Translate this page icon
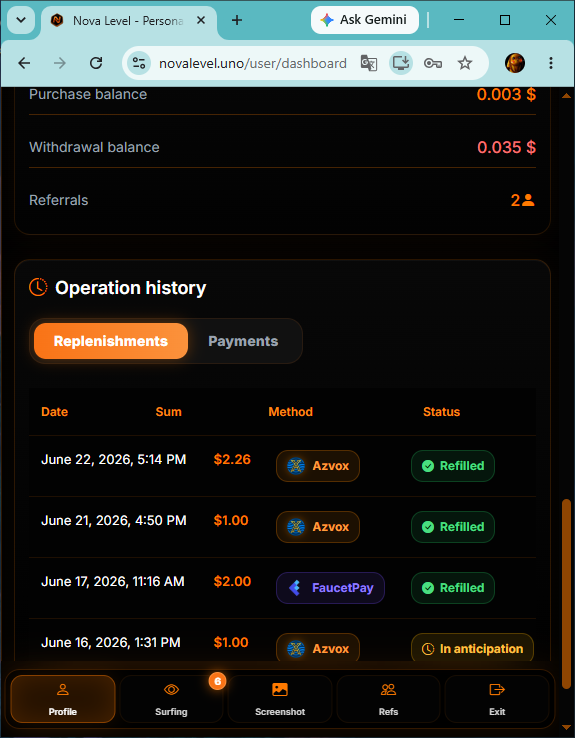 369,63
